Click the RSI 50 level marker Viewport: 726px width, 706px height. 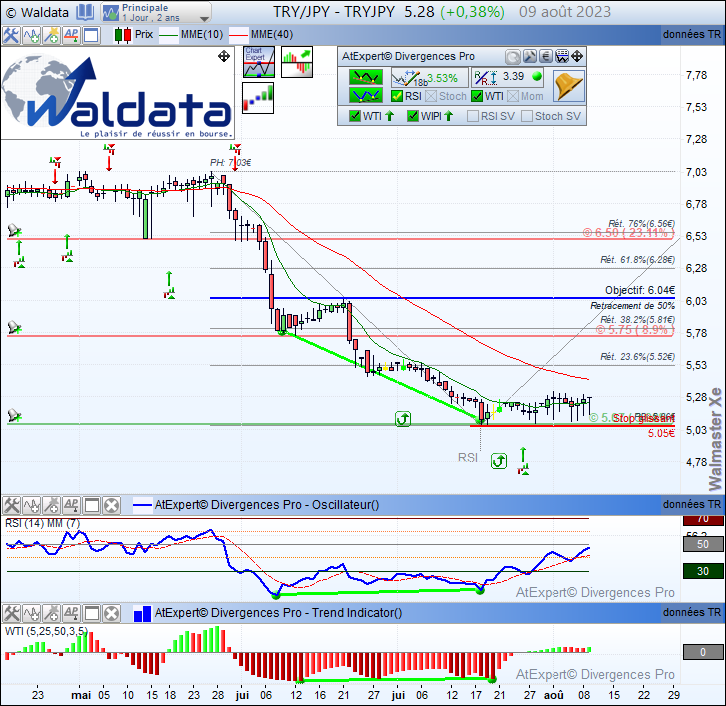[x=703, y=544]
